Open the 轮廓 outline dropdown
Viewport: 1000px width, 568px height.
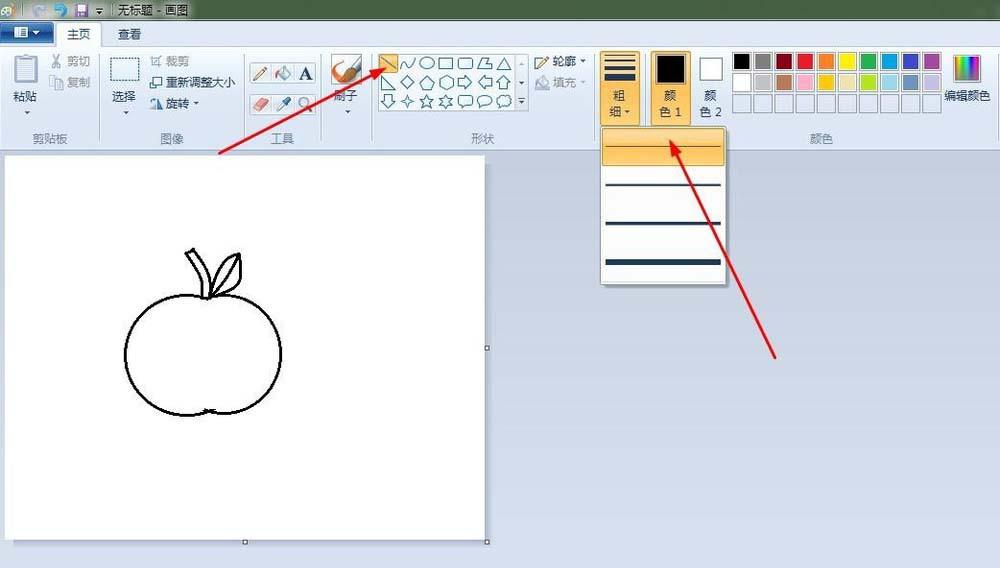(x=561, y=62)
